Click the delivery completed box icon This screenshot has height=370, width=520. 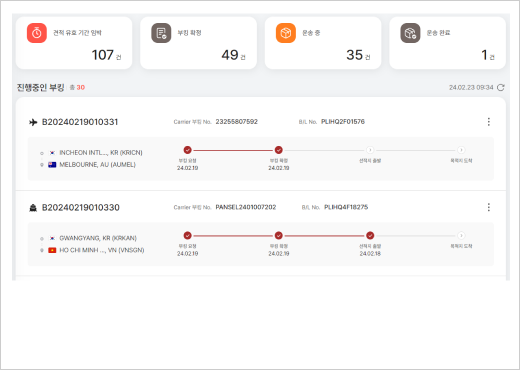410,33
